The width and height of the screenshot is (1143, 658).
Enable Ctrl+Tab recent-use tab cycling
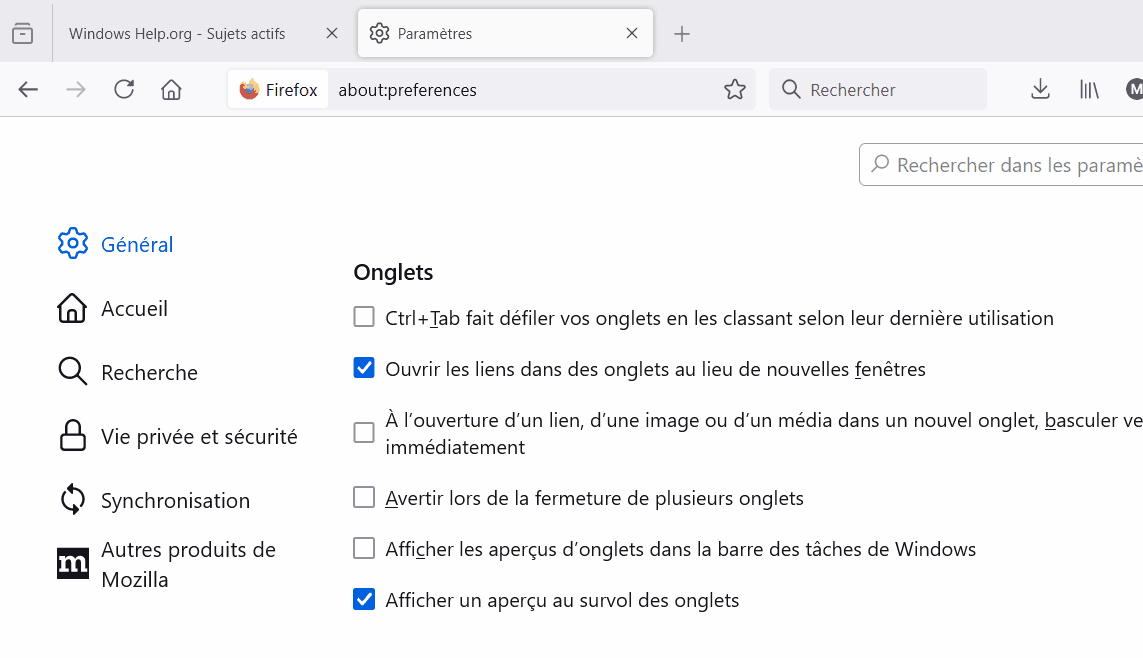(x=364, y=318)
